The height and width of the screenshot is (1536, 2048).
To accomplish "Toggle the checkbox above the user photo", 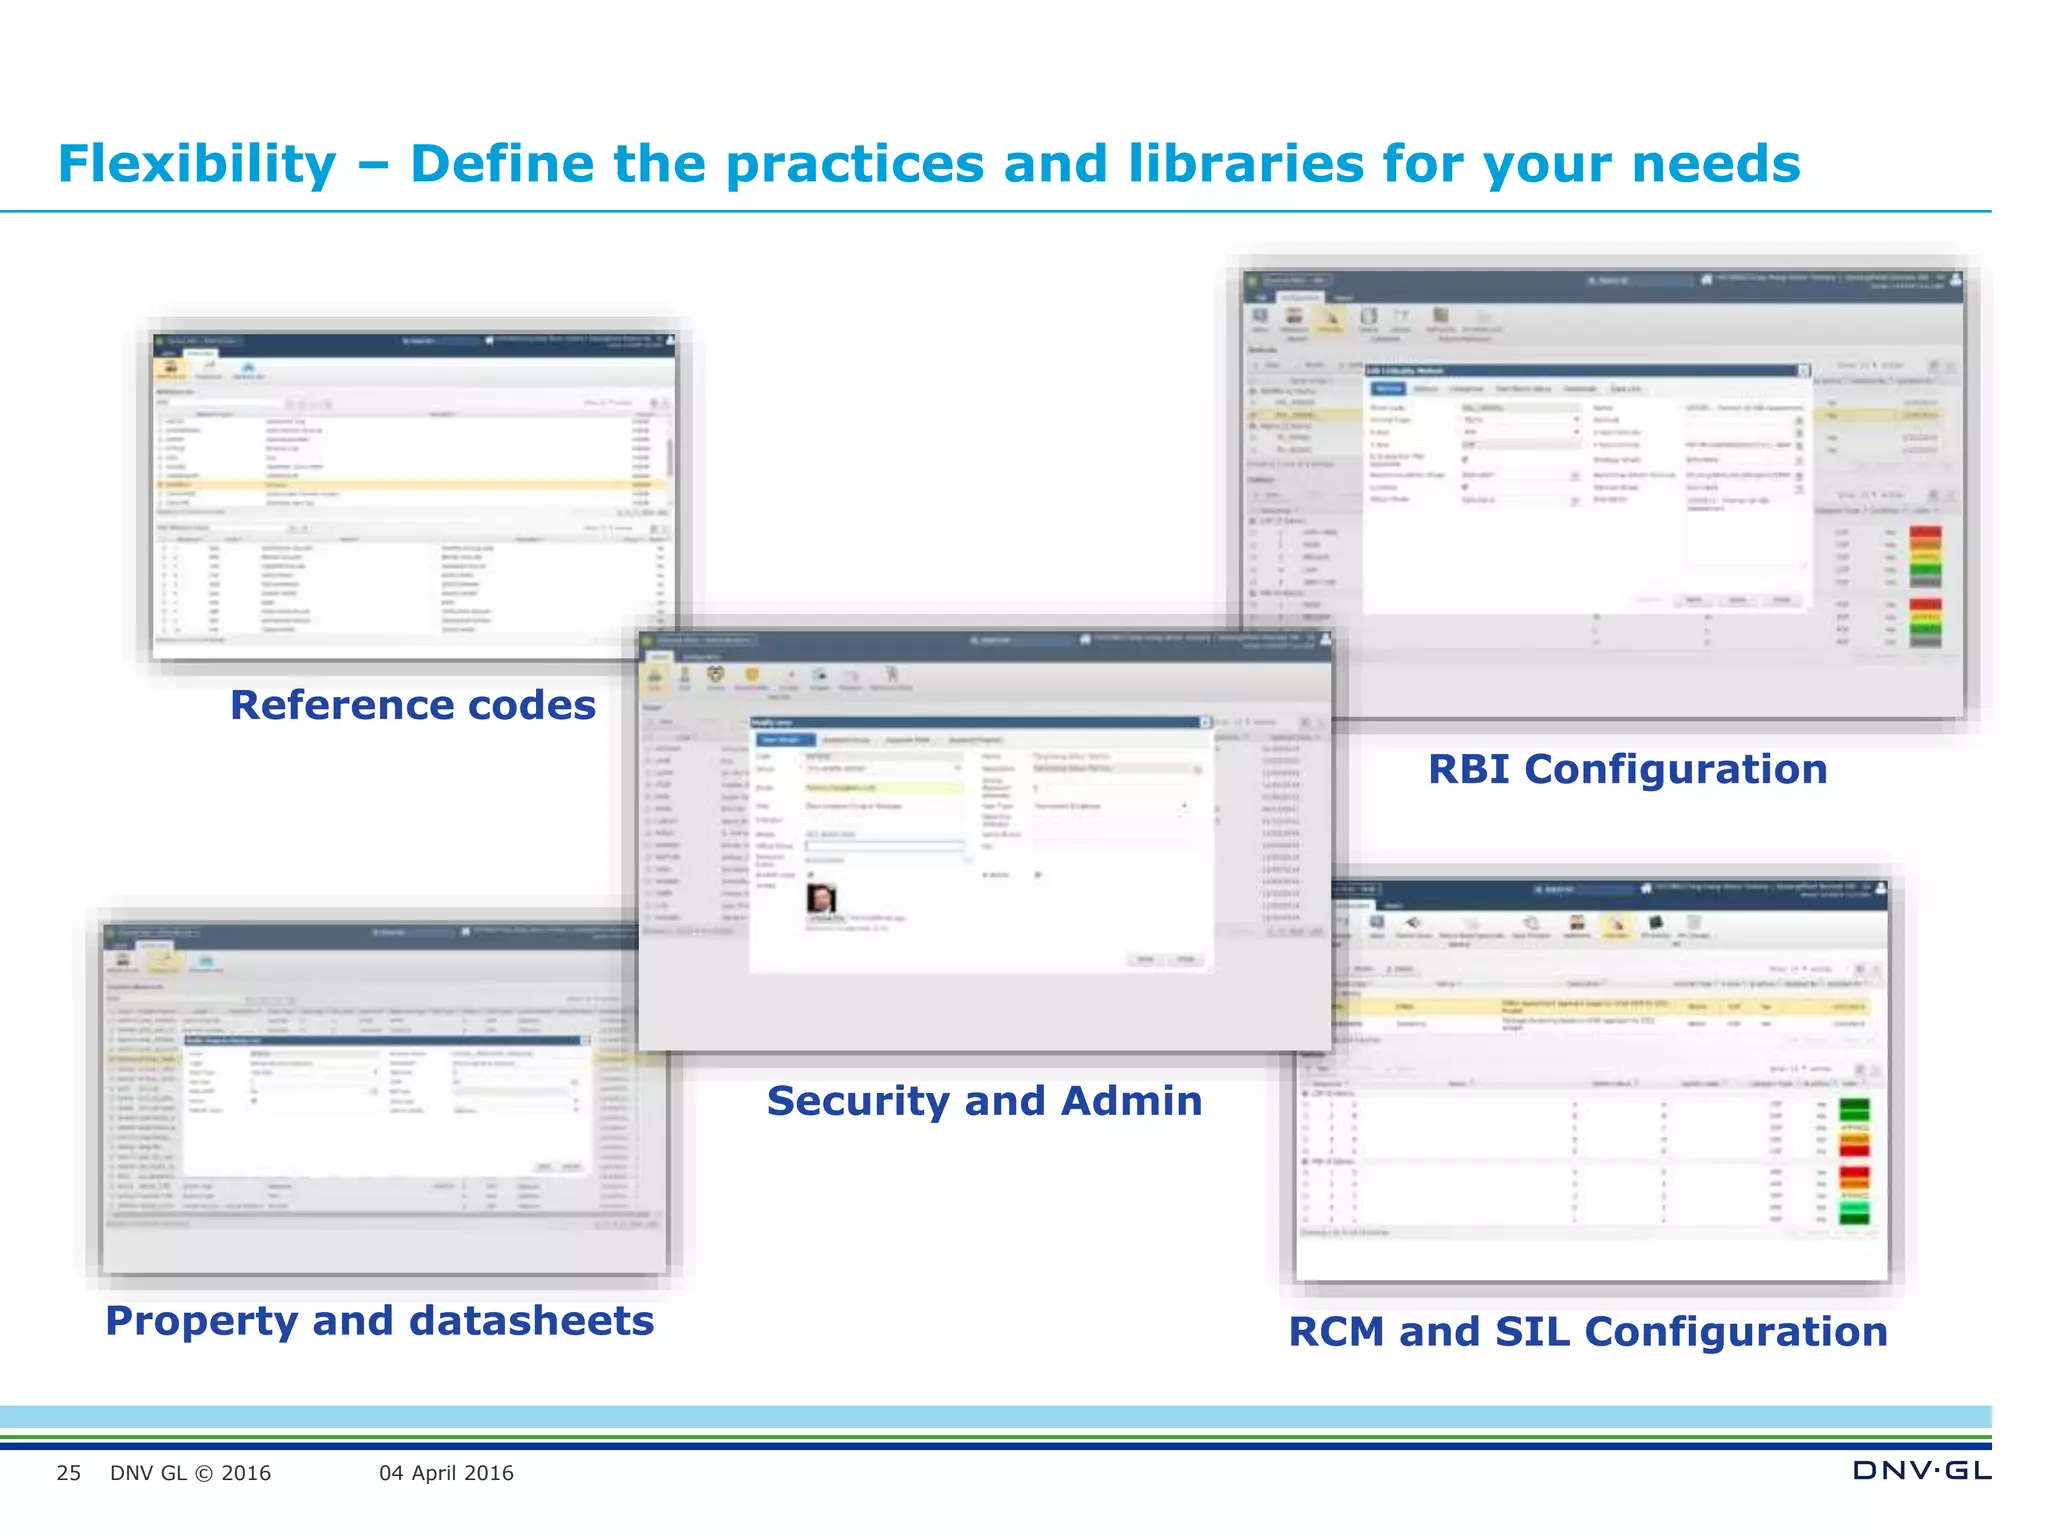I will tap(811, 875).
